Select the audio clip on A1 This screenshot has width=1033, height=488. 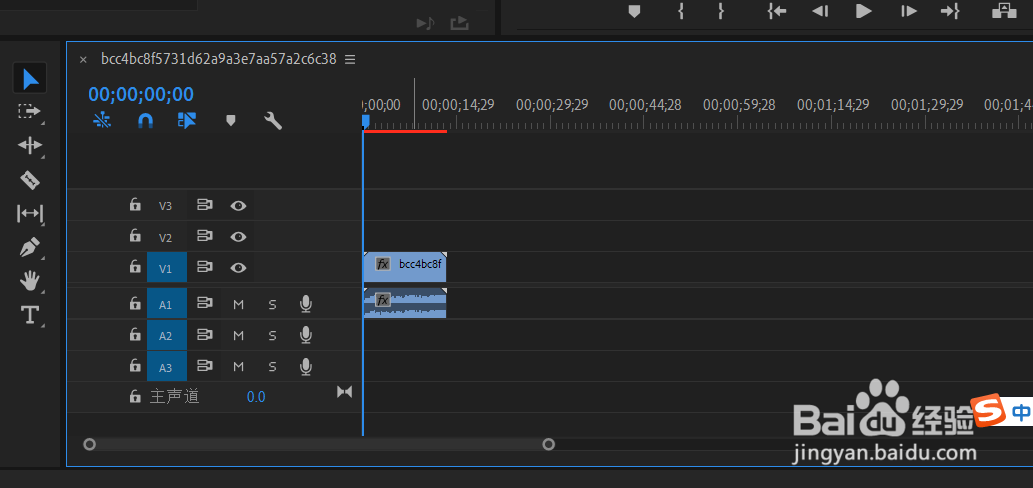tap(405, 303)
